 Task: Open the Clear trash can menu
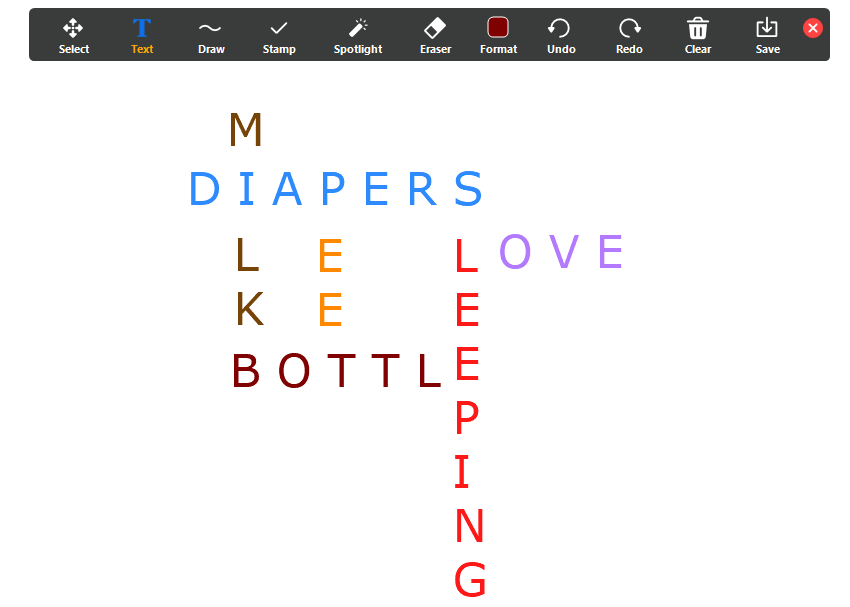[x=698, y=35]
